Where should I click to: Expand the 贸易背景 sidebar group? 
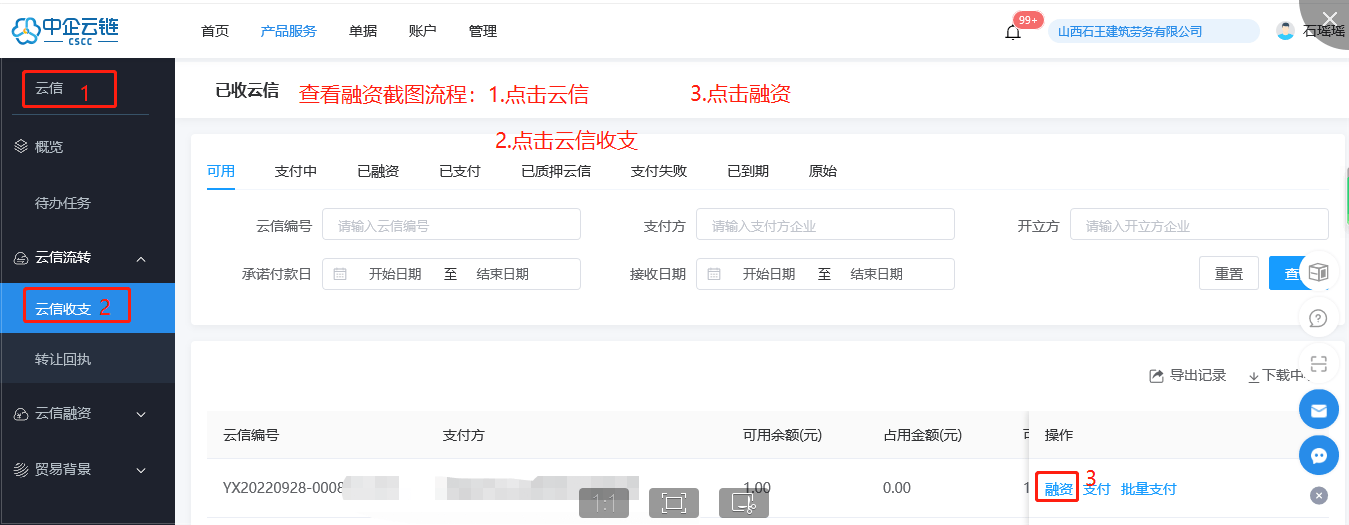click(x=141, y=470)
